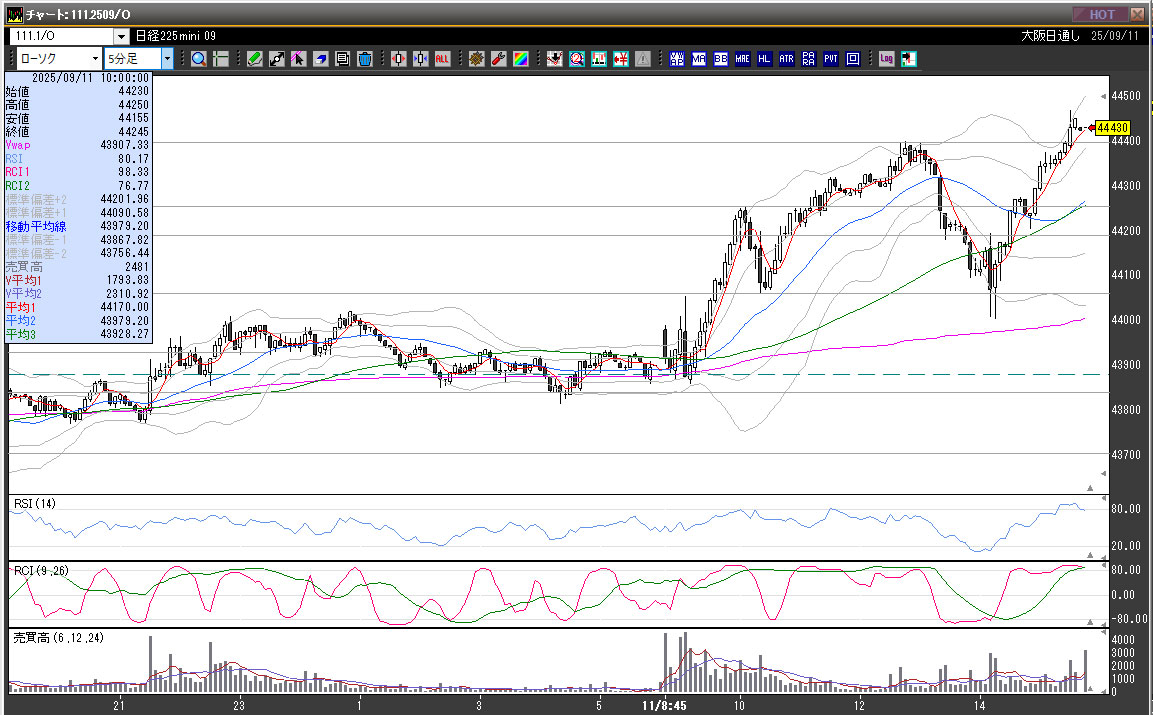Click the 11/8:45 session marker on time axis
The width and height of the screenshot is (1153, 715).
coord(664,705)
